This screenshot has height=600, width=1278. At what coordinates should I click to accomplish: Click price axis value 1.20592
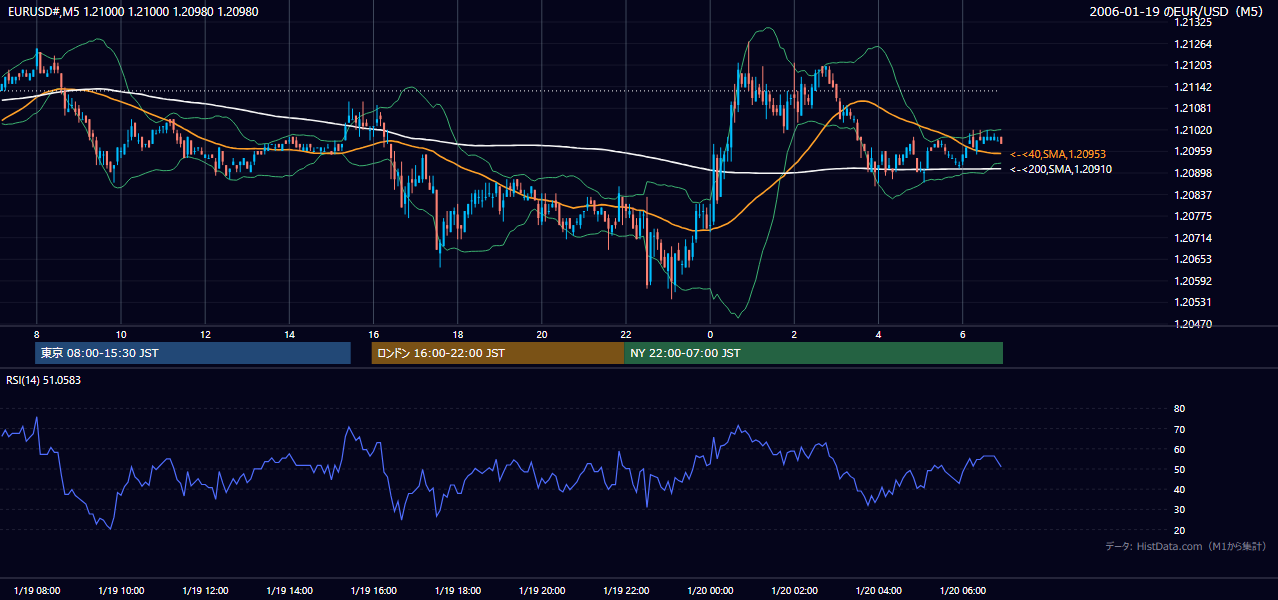click(1194, 281)
